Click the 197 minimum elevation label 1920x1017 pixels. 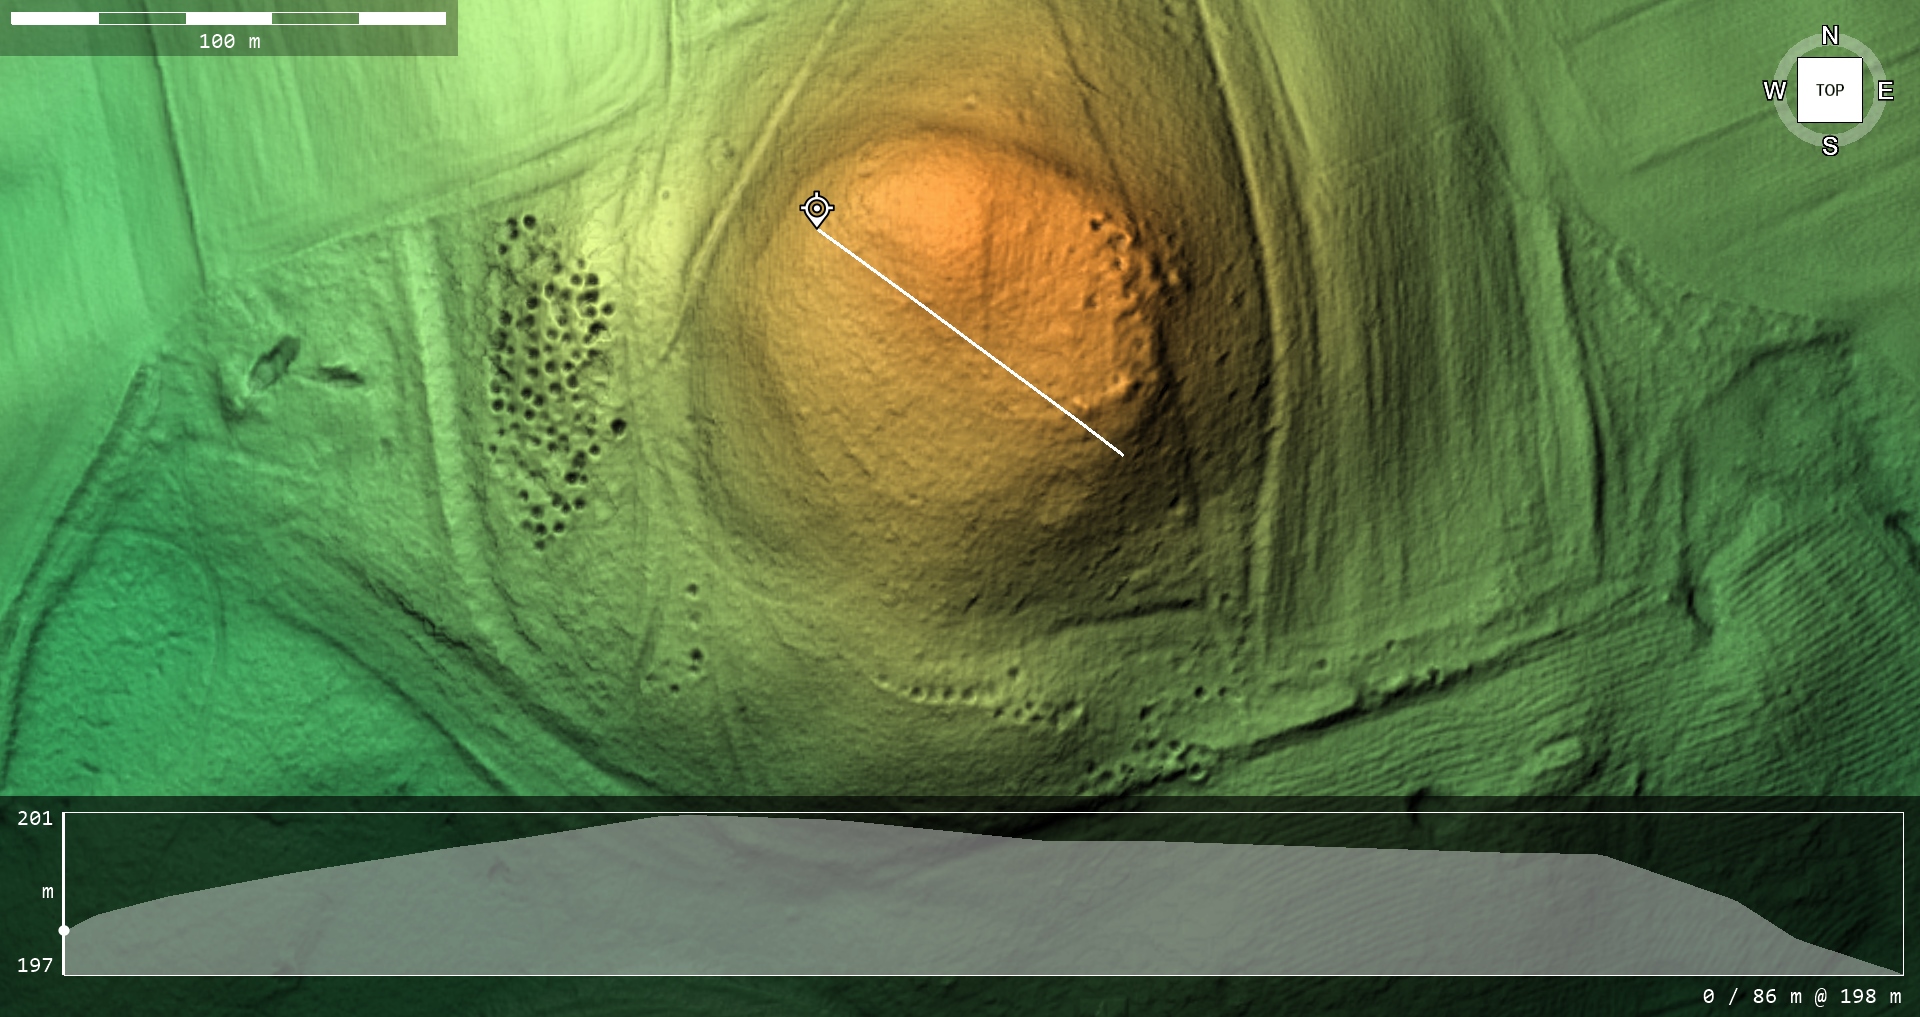(x=35, y=965)
